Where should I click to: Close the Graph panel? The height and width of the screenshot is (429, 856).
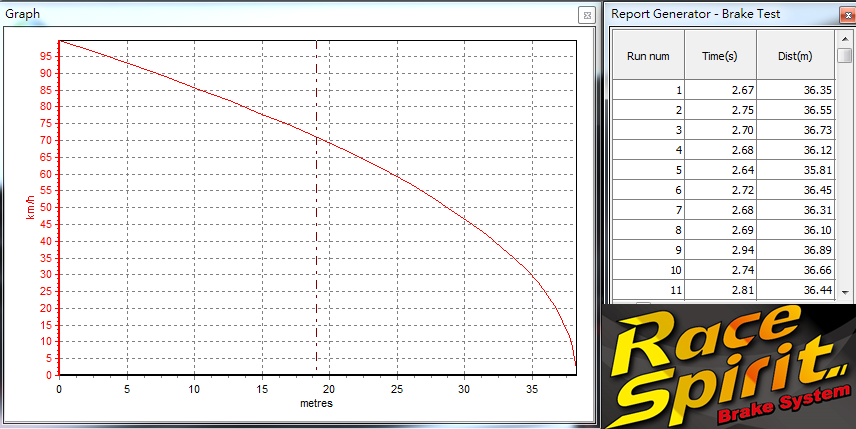pos(587,15)
